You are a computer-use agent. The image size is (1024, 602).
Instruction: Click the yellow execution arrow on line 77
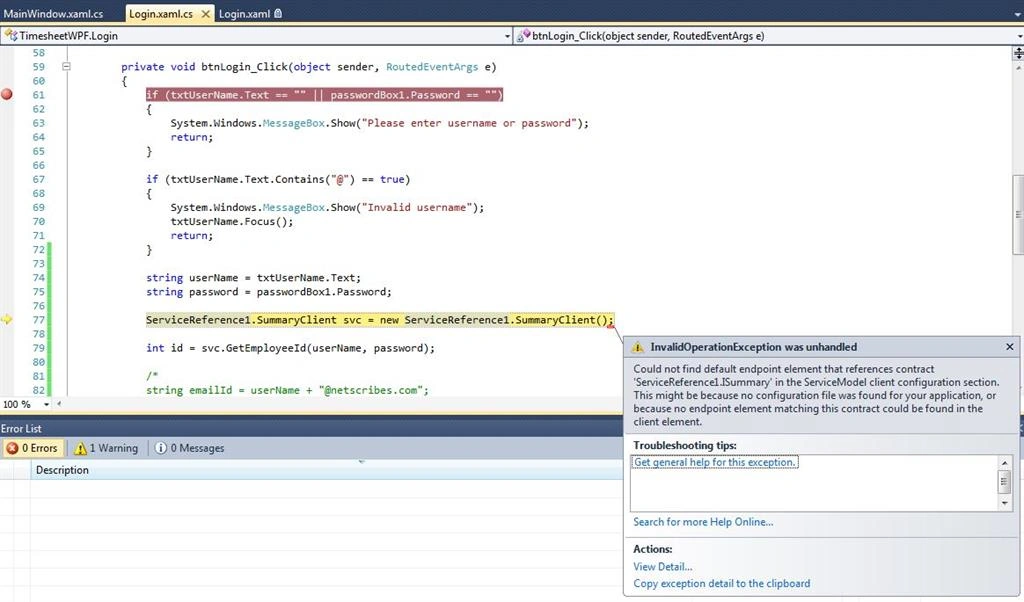[7, 320]
